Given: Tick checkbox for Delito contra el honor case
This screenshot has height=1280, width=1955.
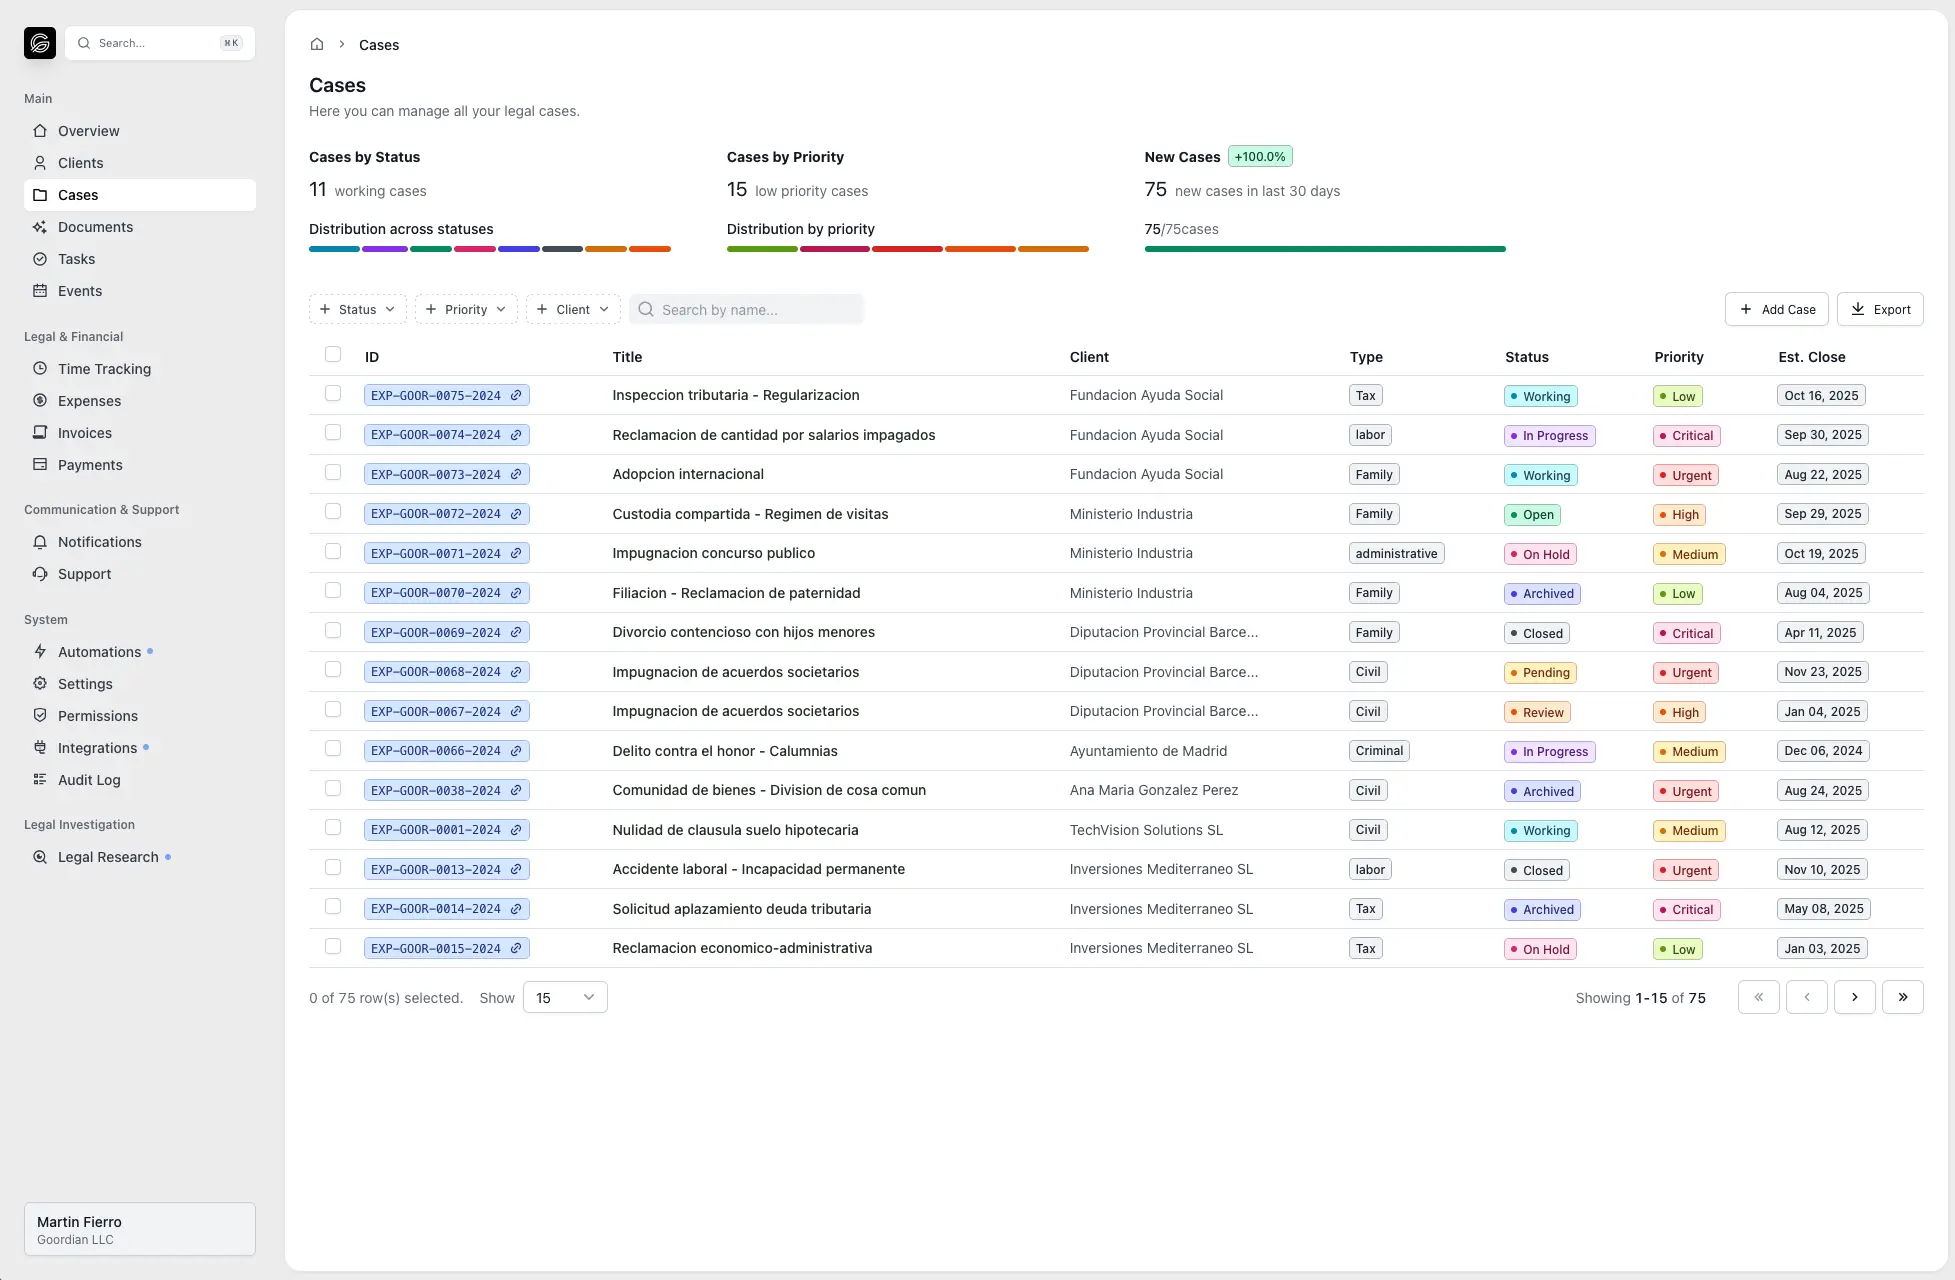Looking at the screenshot, I should pos(333,749).
